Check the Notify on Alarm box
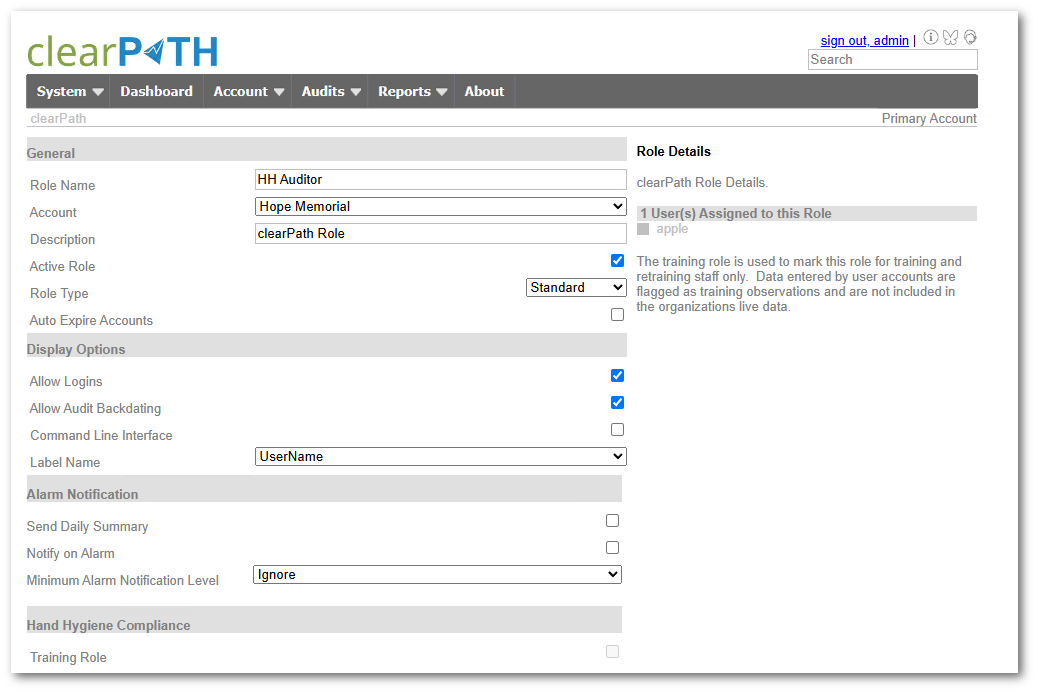This screenshot has height=692, width=1037. point(612,548)
